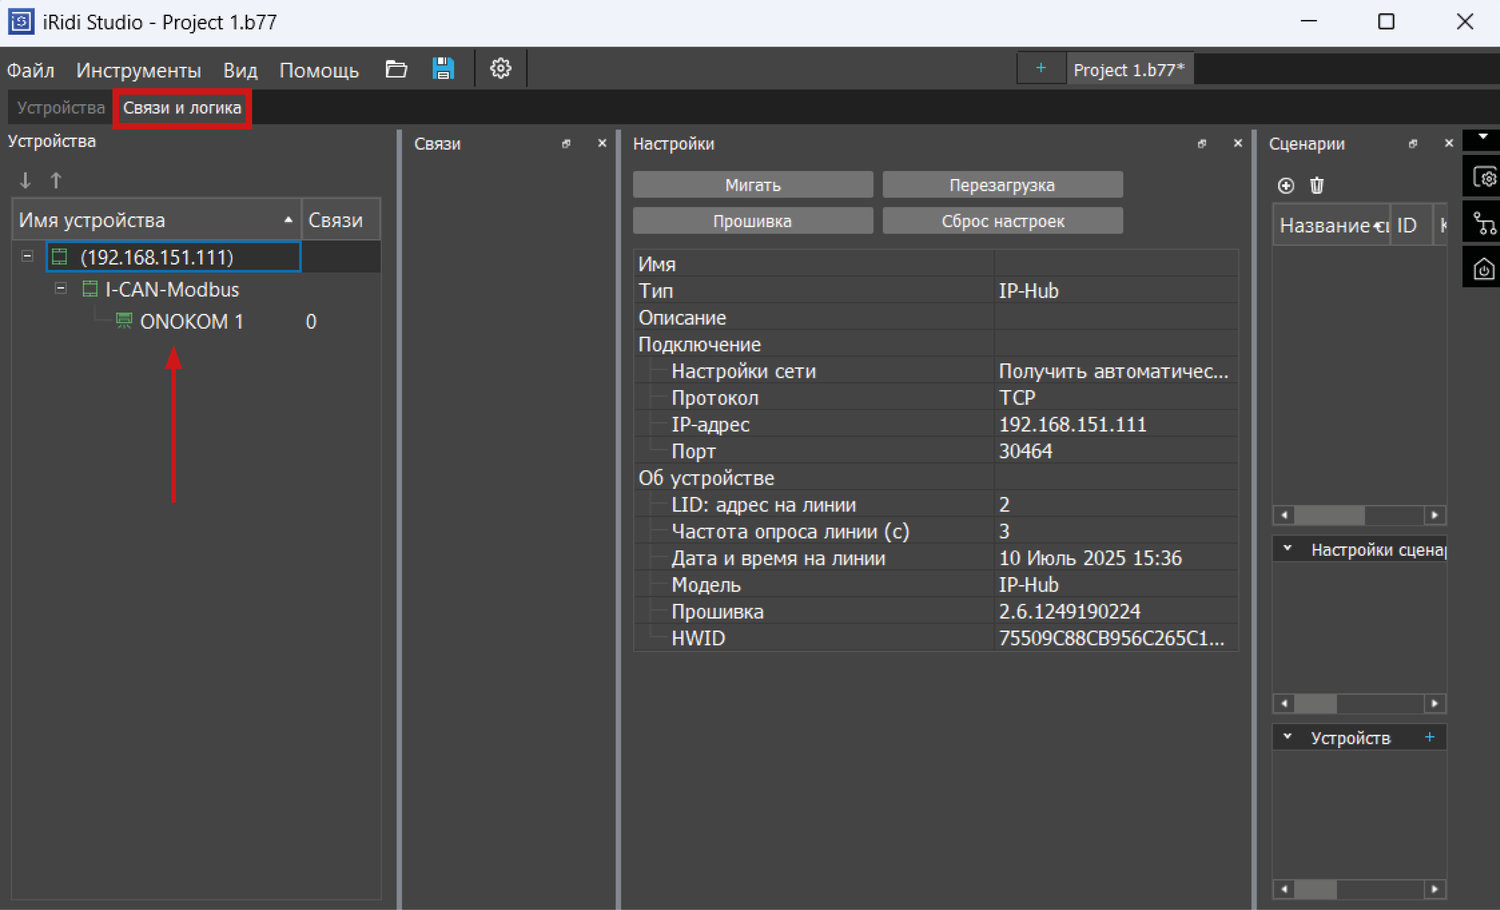Click the house power icon in right sidebar
Image resolution: width=1500 pixels, height=910 pixels.
click(1484, 268)
